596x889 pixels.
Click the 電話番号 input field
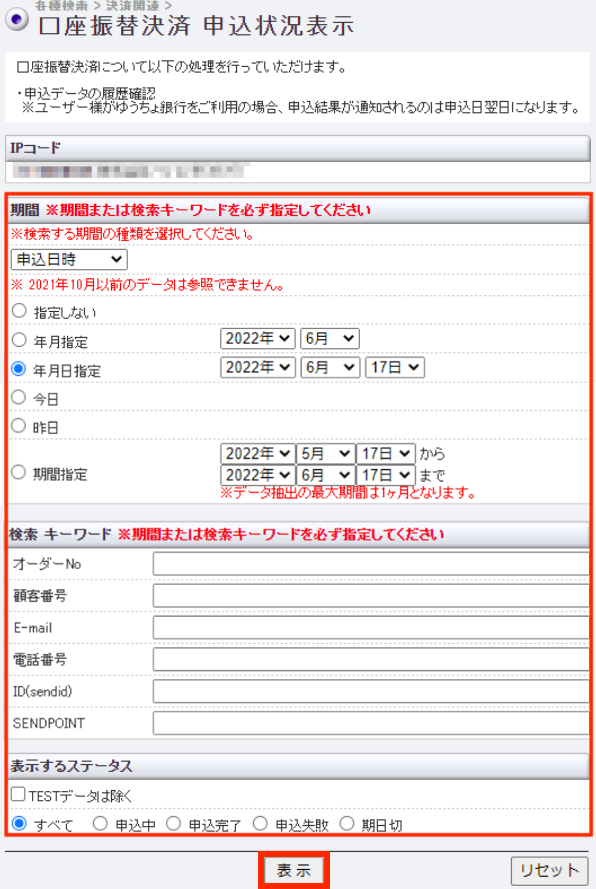coord(371,659)
